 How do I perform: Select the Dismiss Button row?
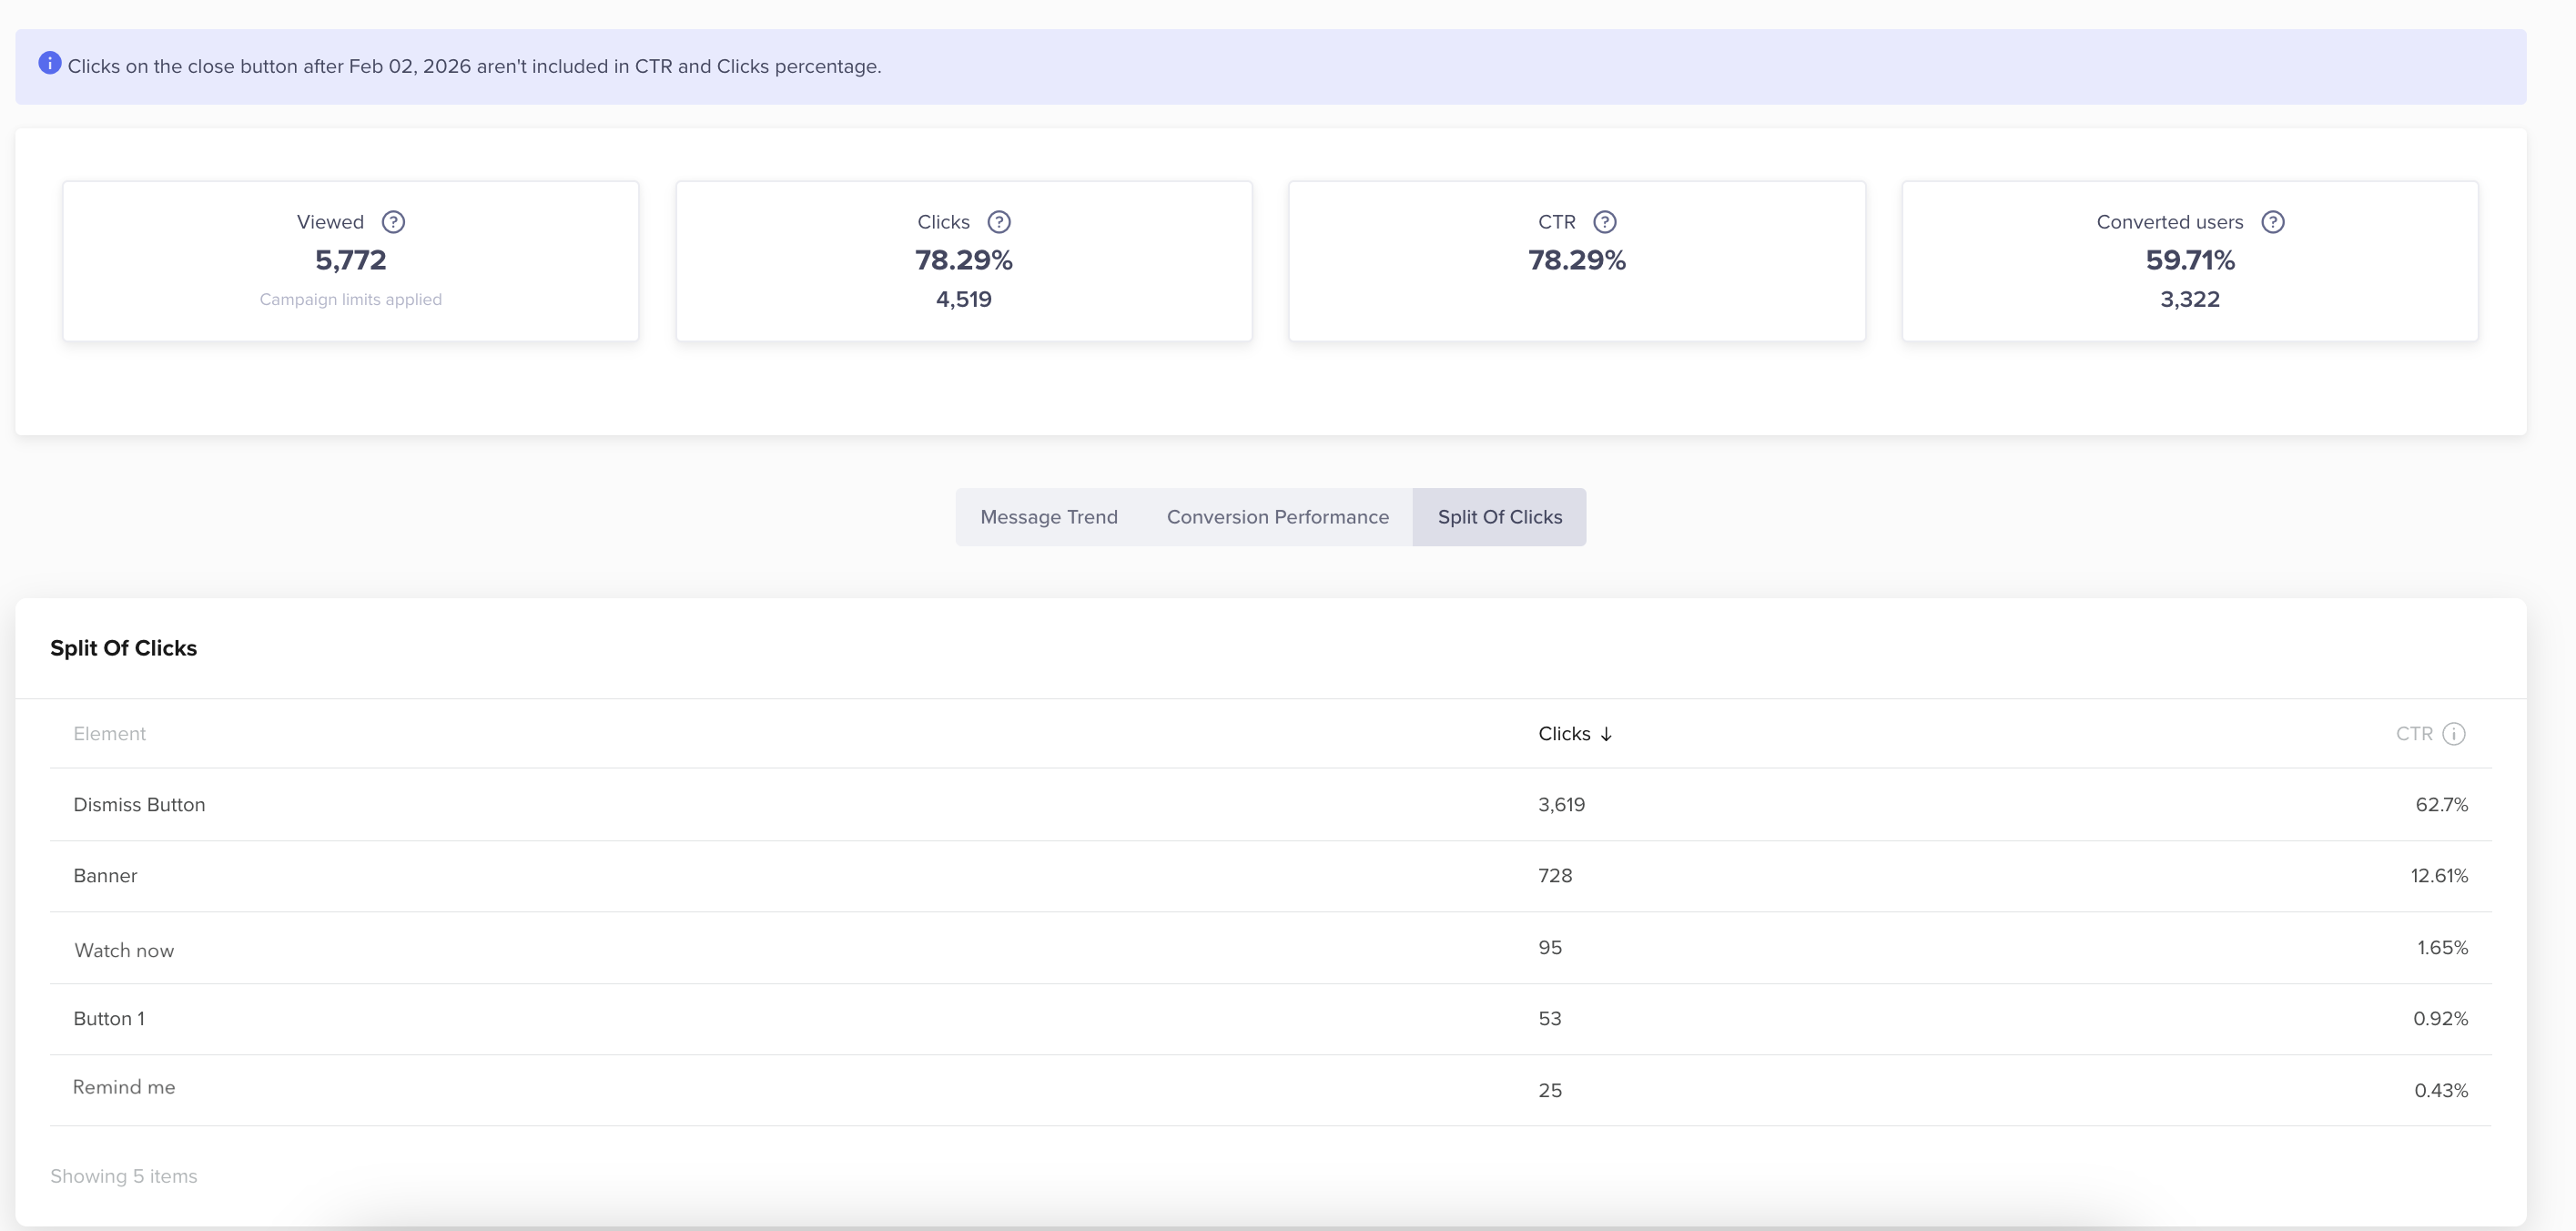tap(139, 805)
